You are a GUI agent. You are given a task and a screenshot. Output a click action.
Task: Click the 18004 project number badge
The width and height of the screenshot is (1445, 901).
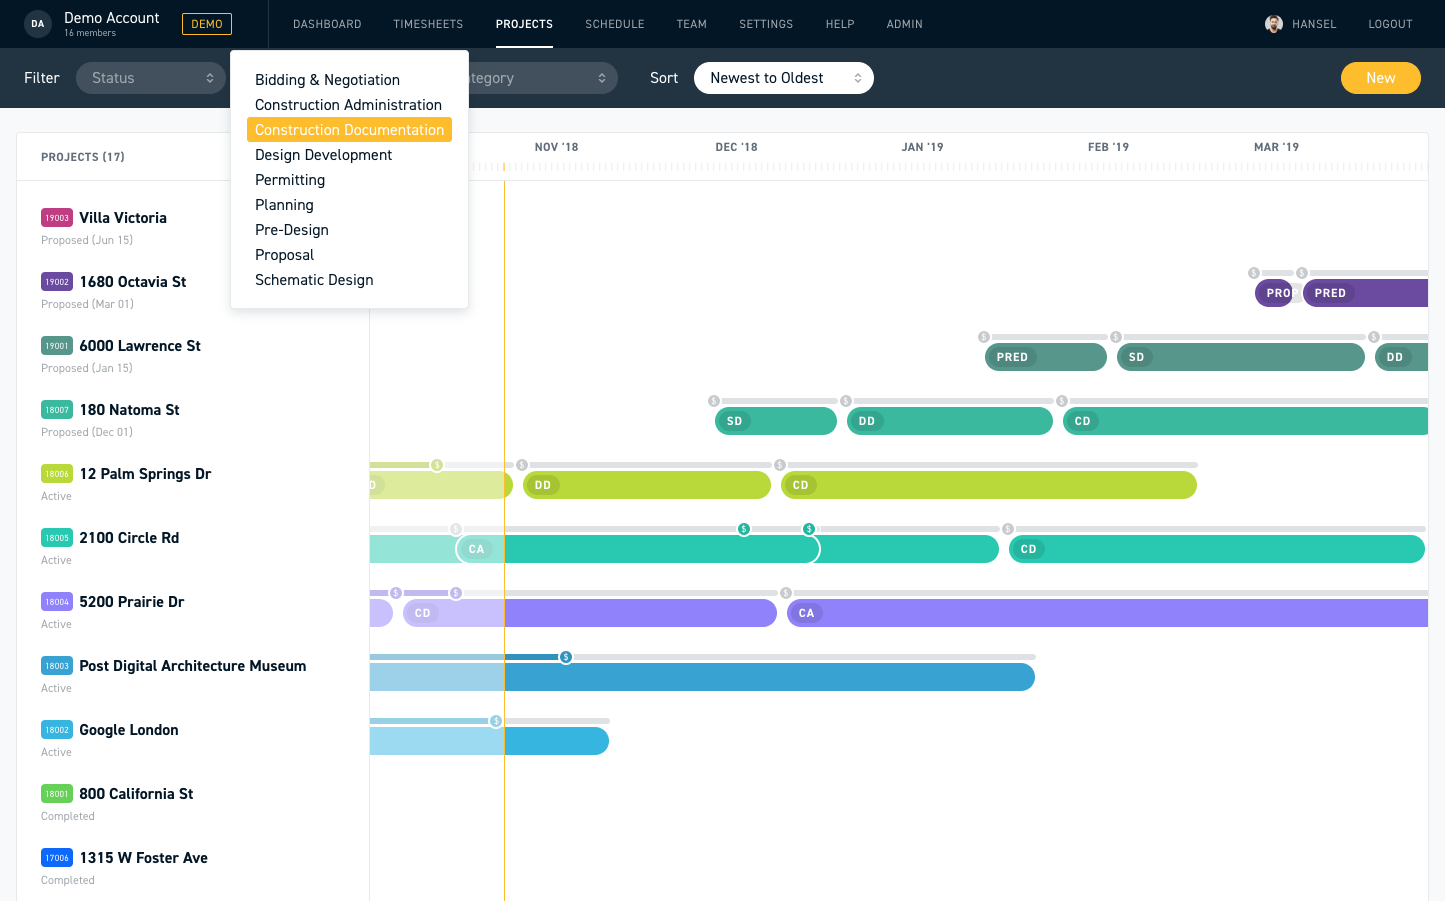[x=57, y=602]
